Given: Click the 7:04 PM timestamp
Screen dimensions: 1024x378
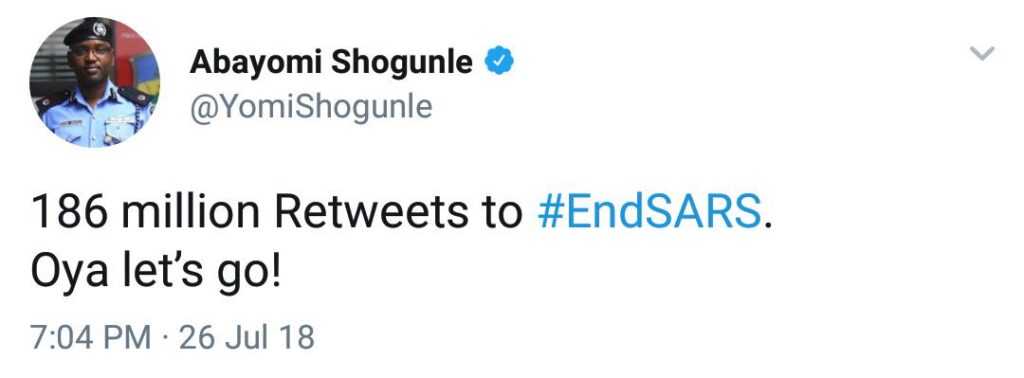Looking at the screenshot, I should 91,338.
